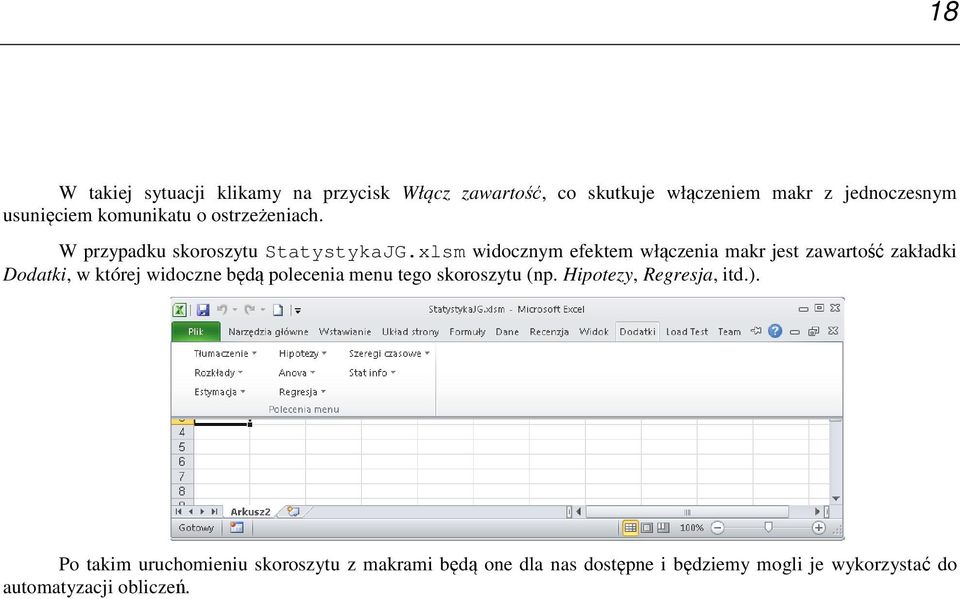
Task: Zoom out with the minus button
Action: (x=718, y=527)
